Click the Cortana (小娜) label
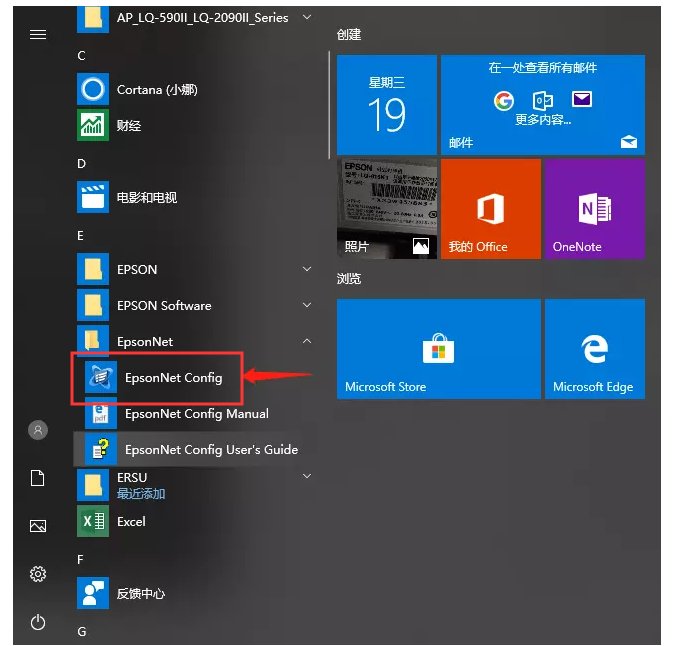This screenshot has height=646, width=682. pos(157,90)
